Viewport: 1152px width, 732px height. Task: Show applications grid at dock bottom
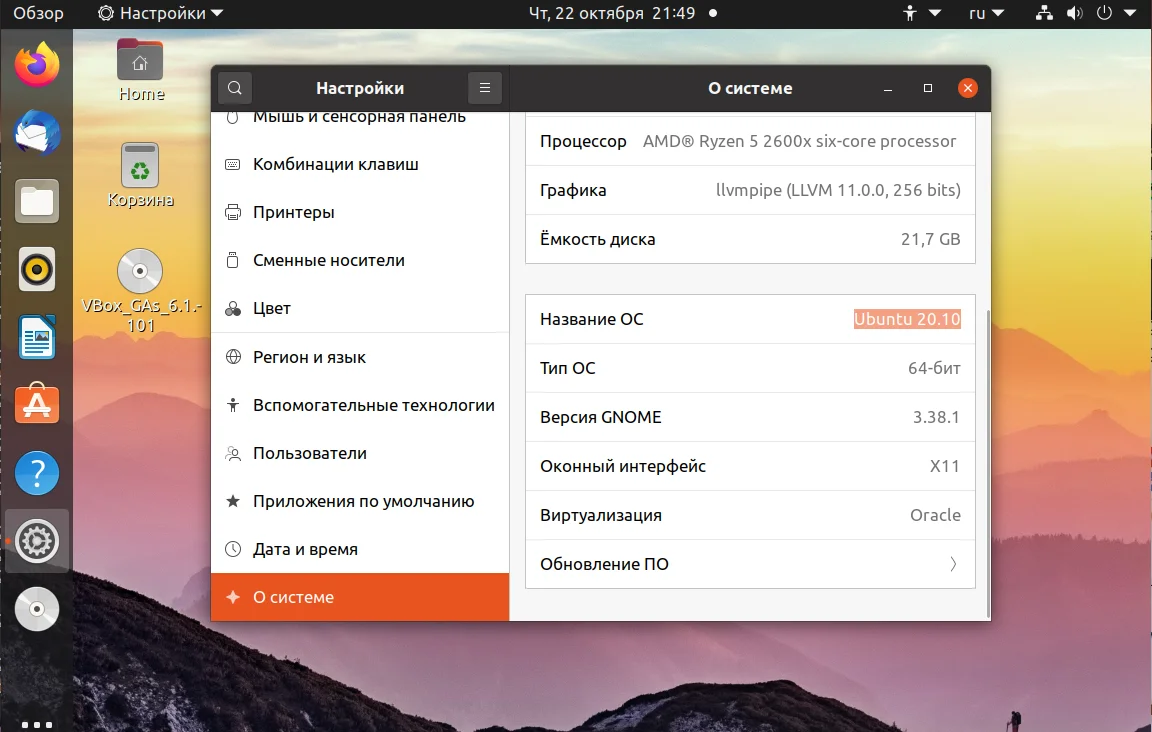point(37,725)
